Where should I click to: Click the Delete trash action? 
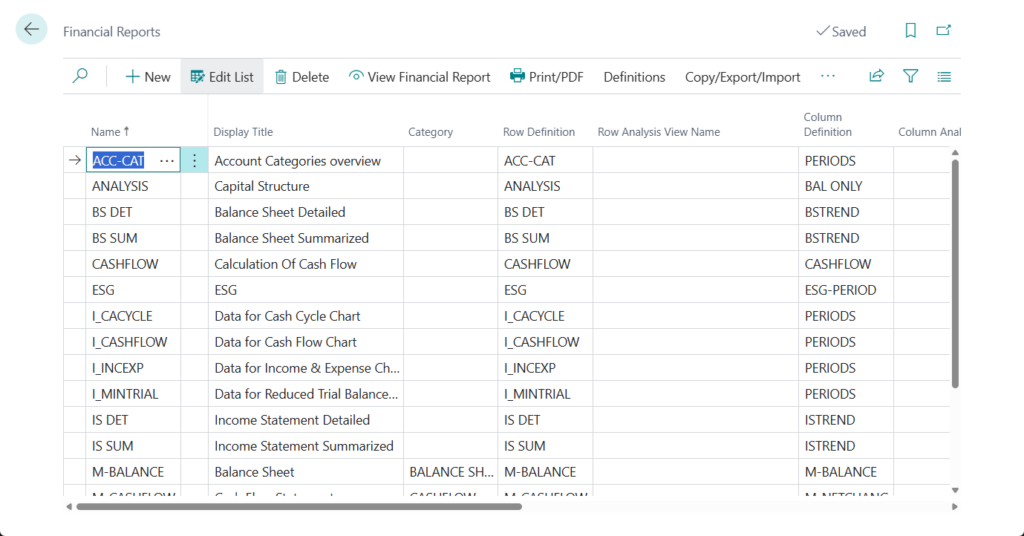coord(301,77)
